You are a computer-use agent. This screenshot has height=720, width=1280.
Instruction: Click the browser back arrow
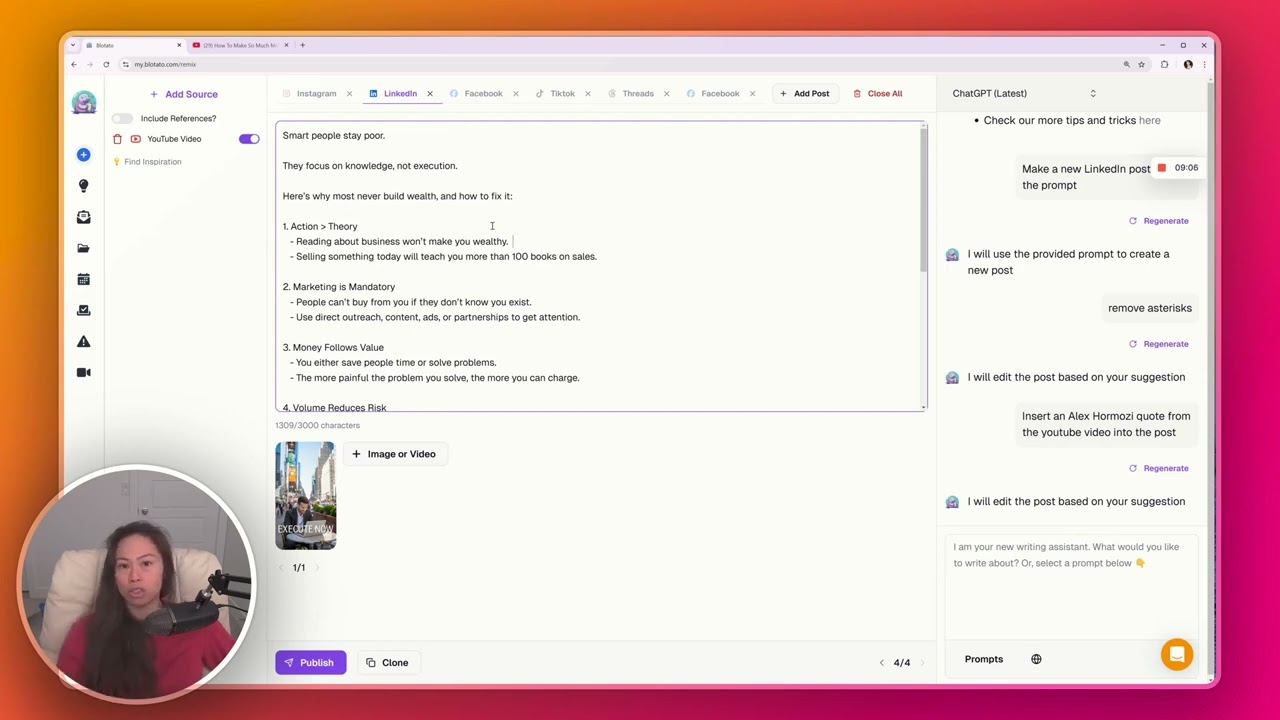[x=74, y=64]
